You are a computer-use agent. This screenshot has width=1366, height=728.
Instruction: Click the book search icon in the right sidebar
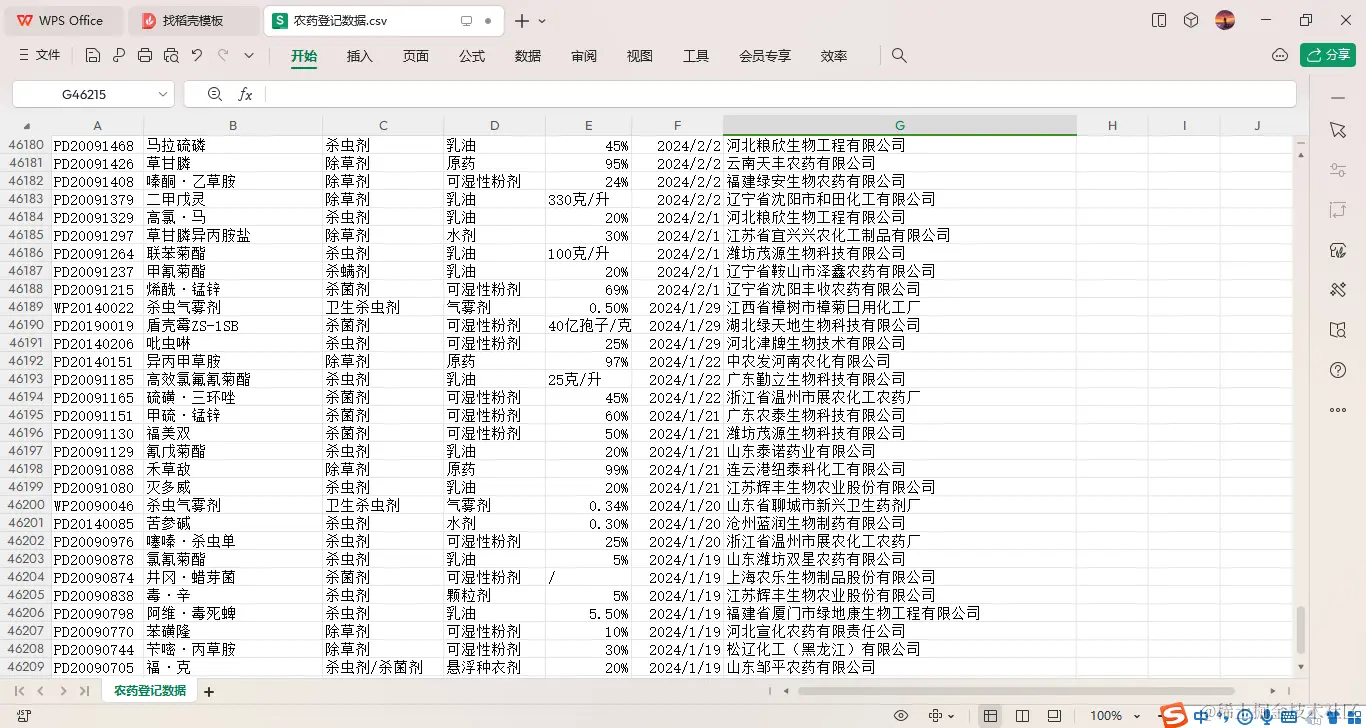click(1338, 330)
